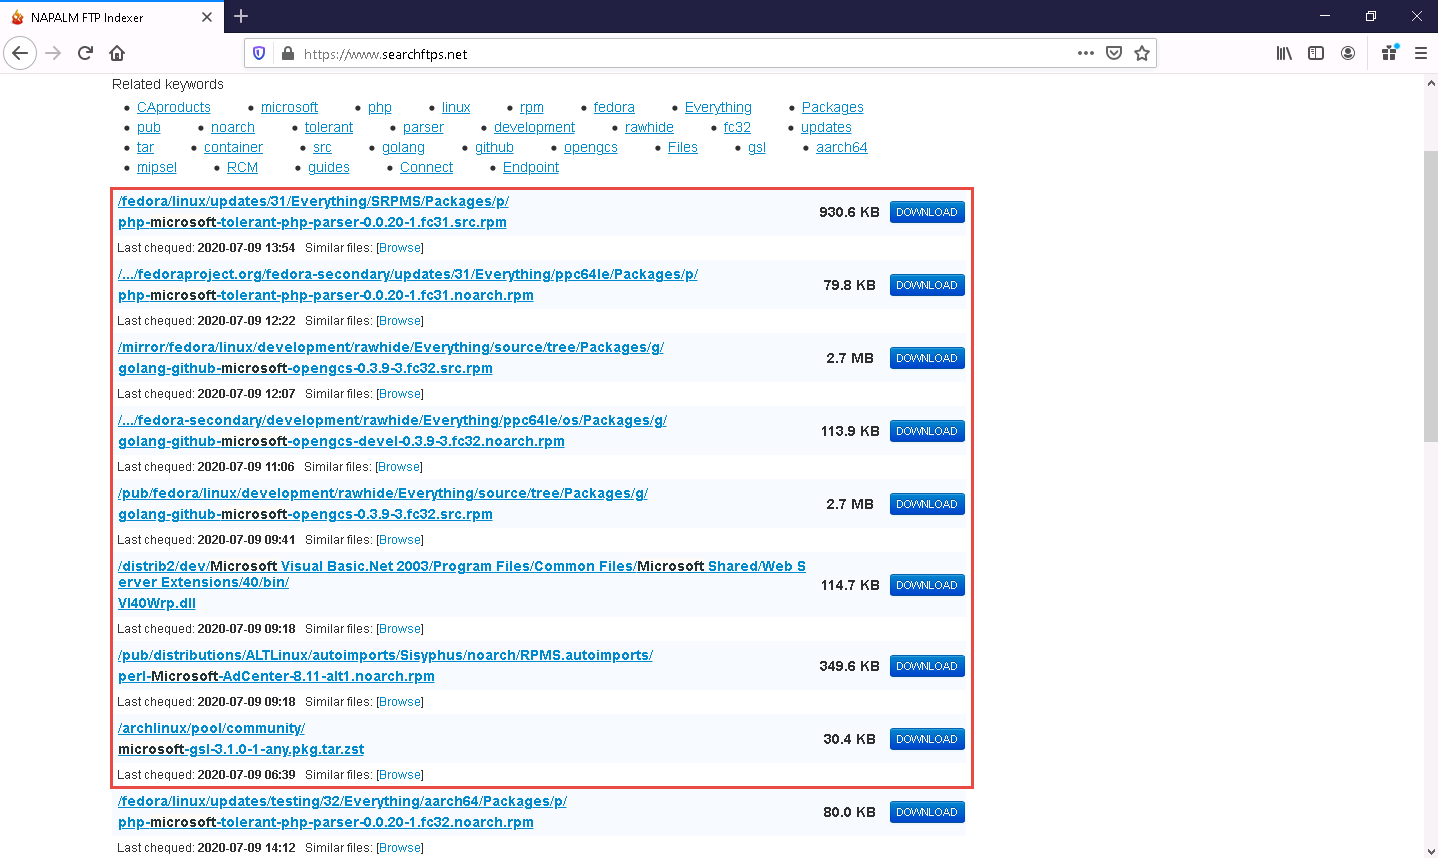Open the fc32 keyword link
Viewport: 1438px width, 858px height.
point(737,127)
